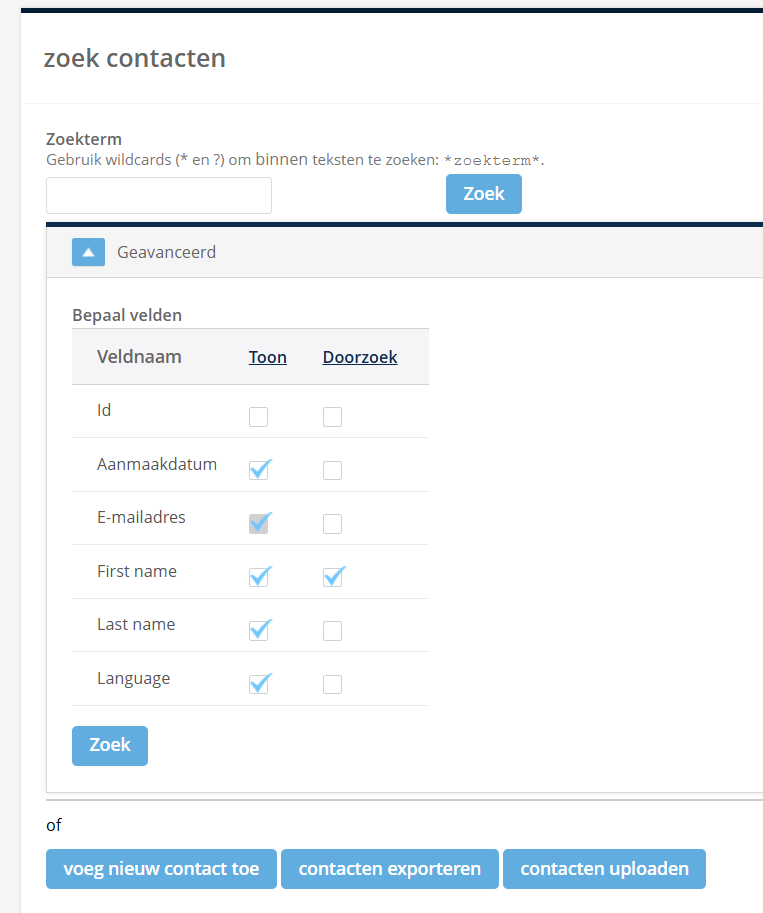Enable the Doorzoek checkbox for Language
The image size is (763, 913).
332,684
